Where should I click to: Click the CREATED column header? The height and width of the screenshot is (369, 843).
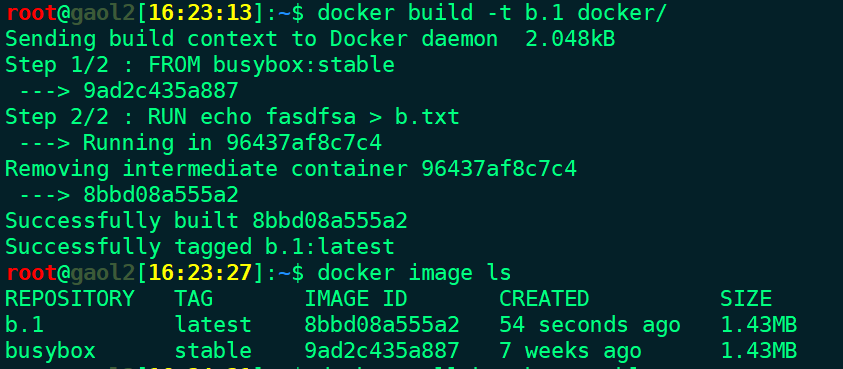[x=544, y=299]
